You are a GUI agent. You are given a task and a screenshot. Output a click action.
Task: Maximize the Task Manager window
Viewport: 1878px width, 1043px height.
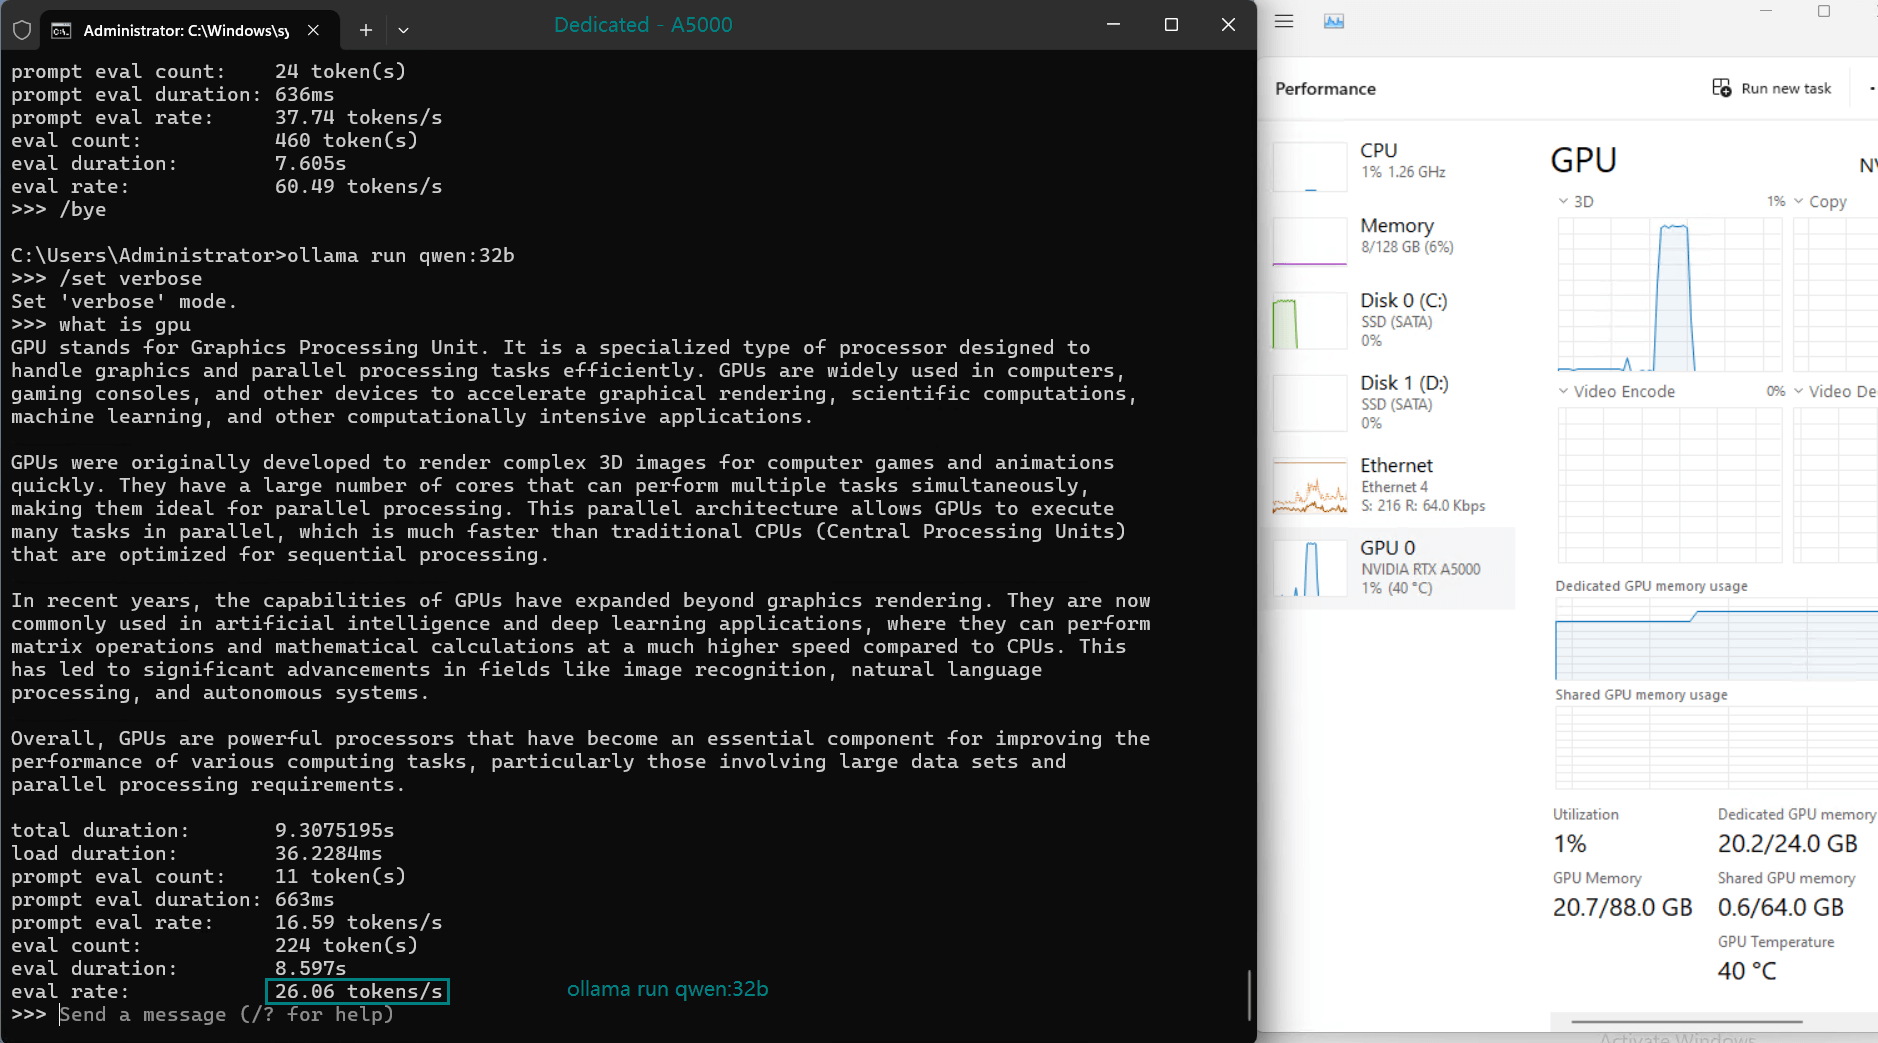click(1824, 12)
